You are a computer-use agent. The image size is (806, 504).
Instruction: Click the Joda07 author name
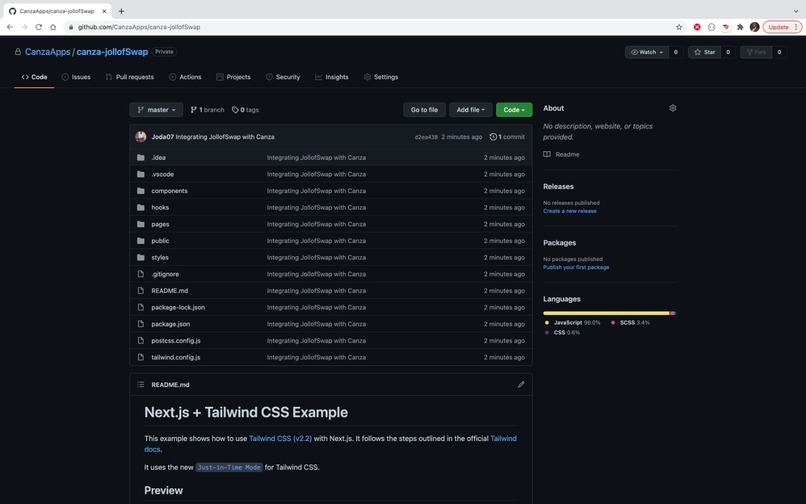click(162, 137)
